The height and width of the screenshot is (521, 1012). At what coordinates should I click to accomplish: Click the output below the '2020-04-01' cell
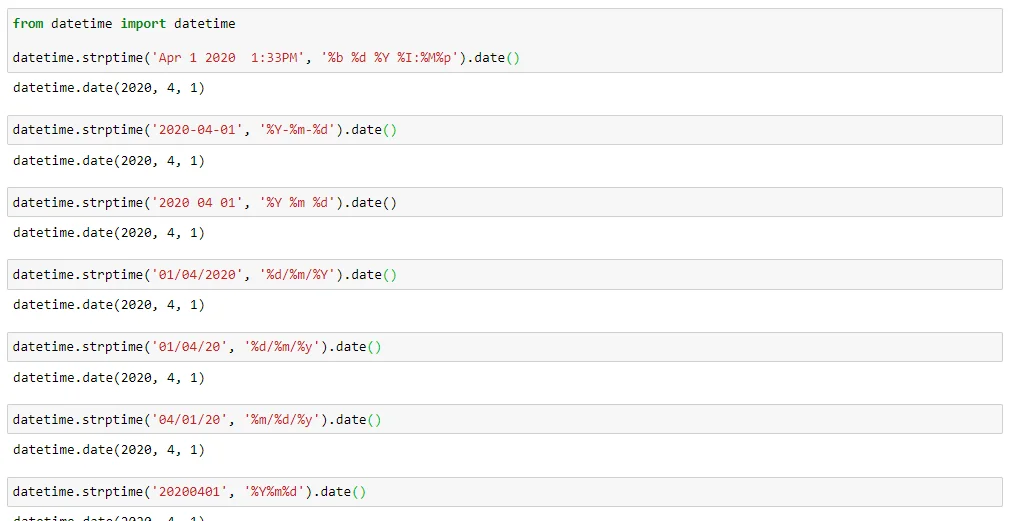tap(109, 160)
